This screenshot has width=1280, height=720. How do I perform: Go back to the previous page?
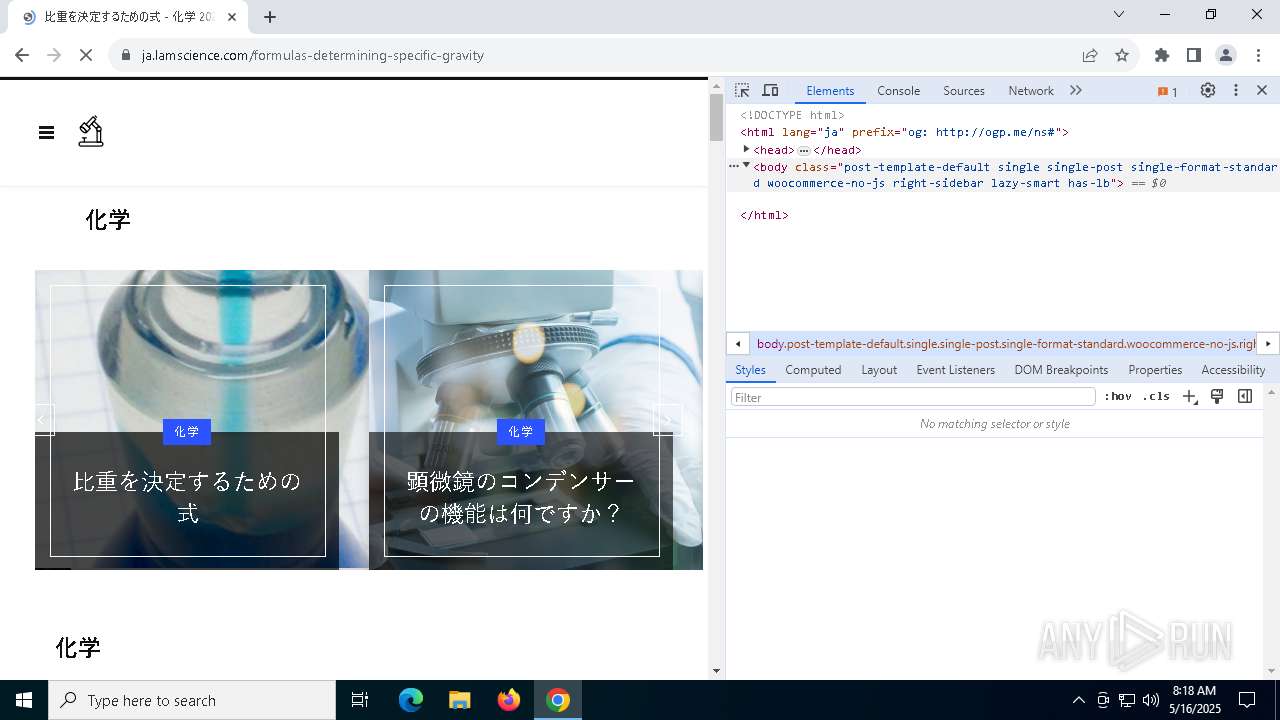click(22, 55)
